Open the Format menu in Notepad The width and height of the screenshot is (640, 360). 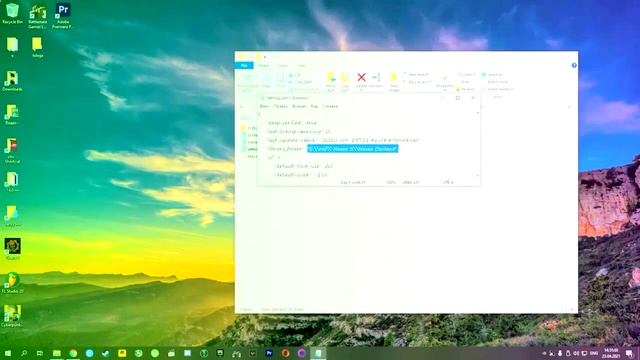299,106
